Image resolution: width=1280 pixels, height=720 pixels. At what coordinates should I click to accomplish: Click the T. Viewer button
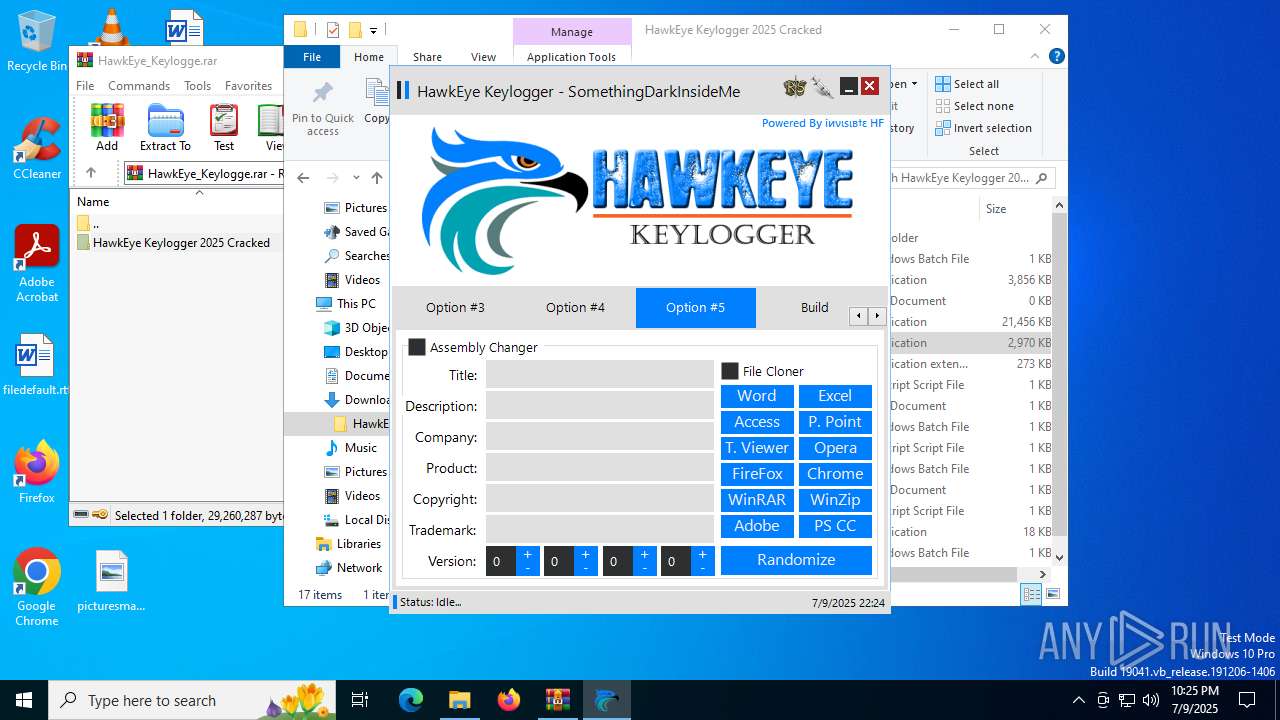tap(757, 448)
